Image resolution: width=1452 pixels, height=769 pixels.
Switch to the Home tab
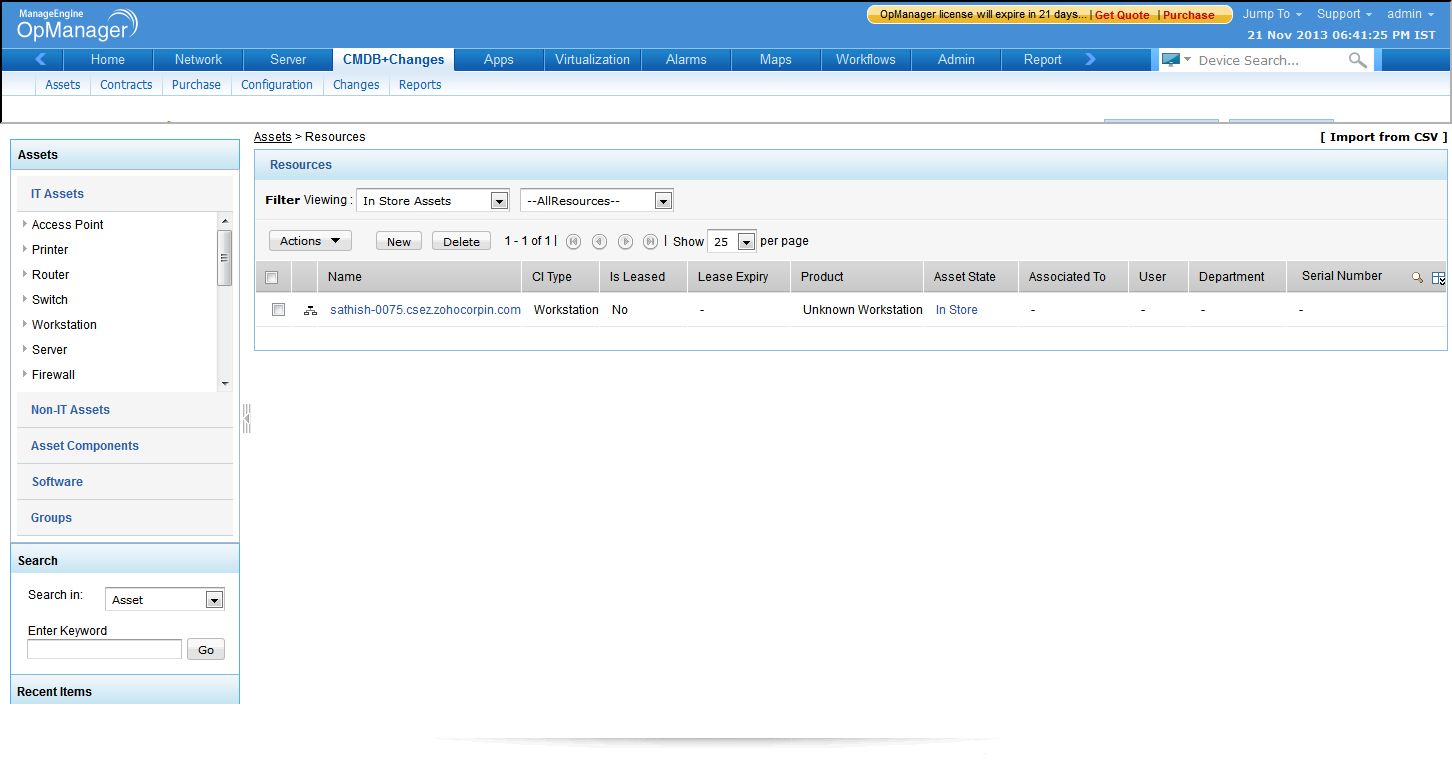point(108,59)
